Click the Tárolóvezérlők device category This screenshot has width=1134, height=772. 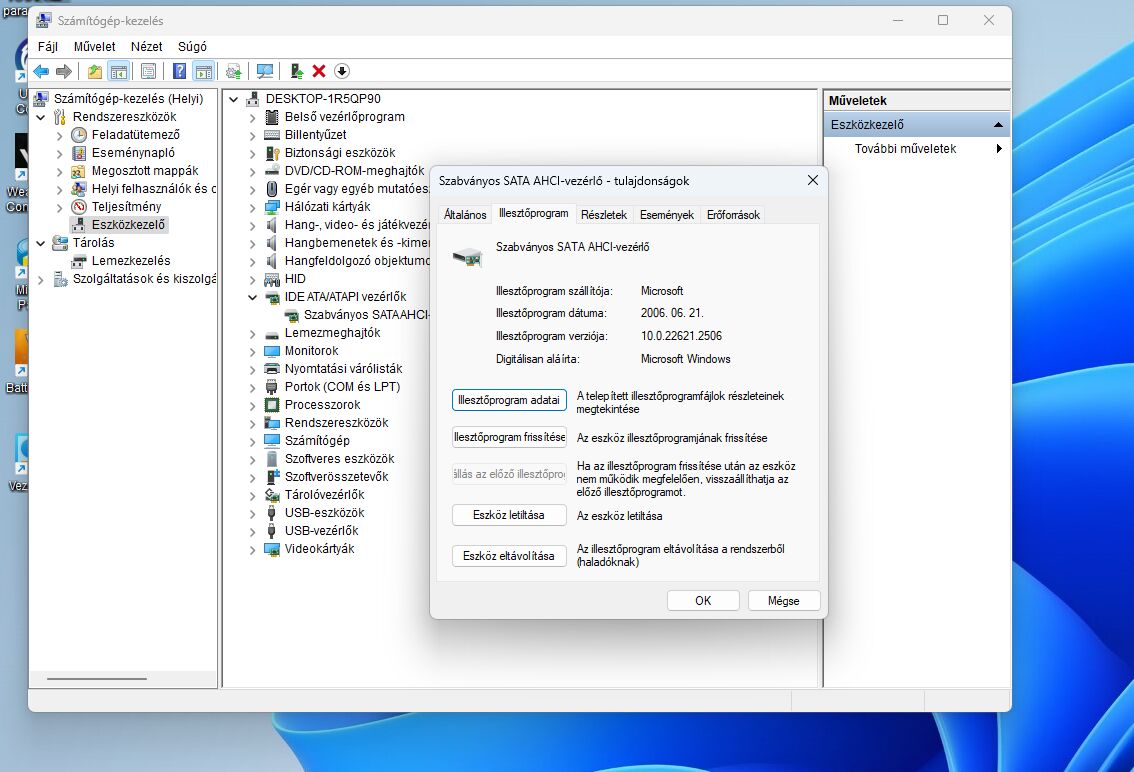tap(325, 495)
